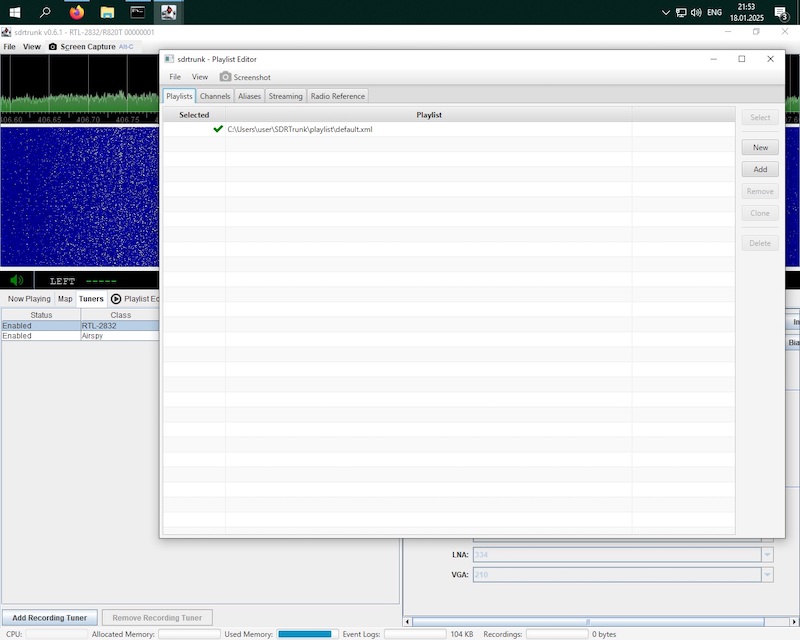Select the RTL-2832 tuner row
Viewport: 800px width, 640px height.
coord(80,326)
